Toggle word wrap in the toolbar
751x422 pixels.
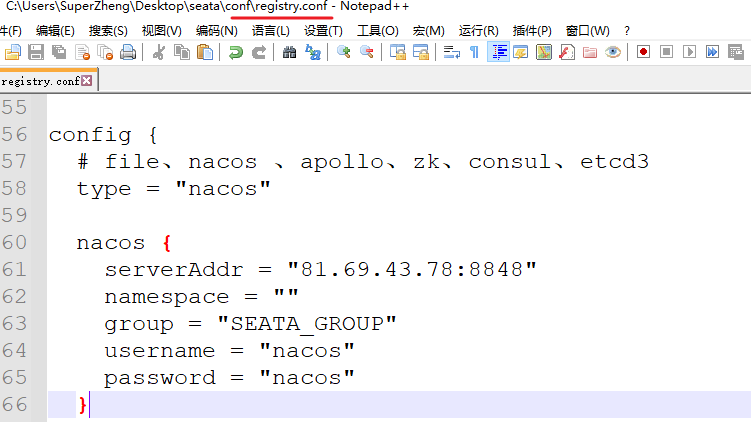point(452,52)
